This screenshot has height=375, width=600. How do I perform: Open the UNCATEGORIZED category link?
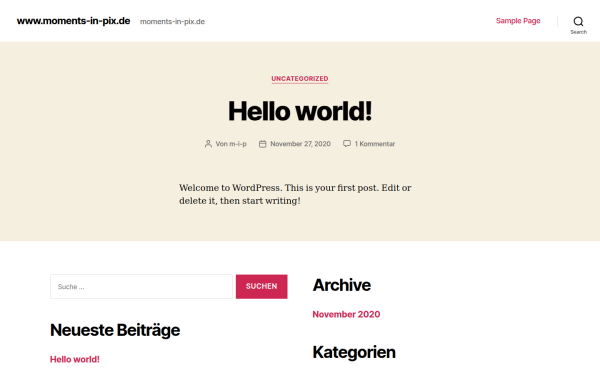click(300, 78)
